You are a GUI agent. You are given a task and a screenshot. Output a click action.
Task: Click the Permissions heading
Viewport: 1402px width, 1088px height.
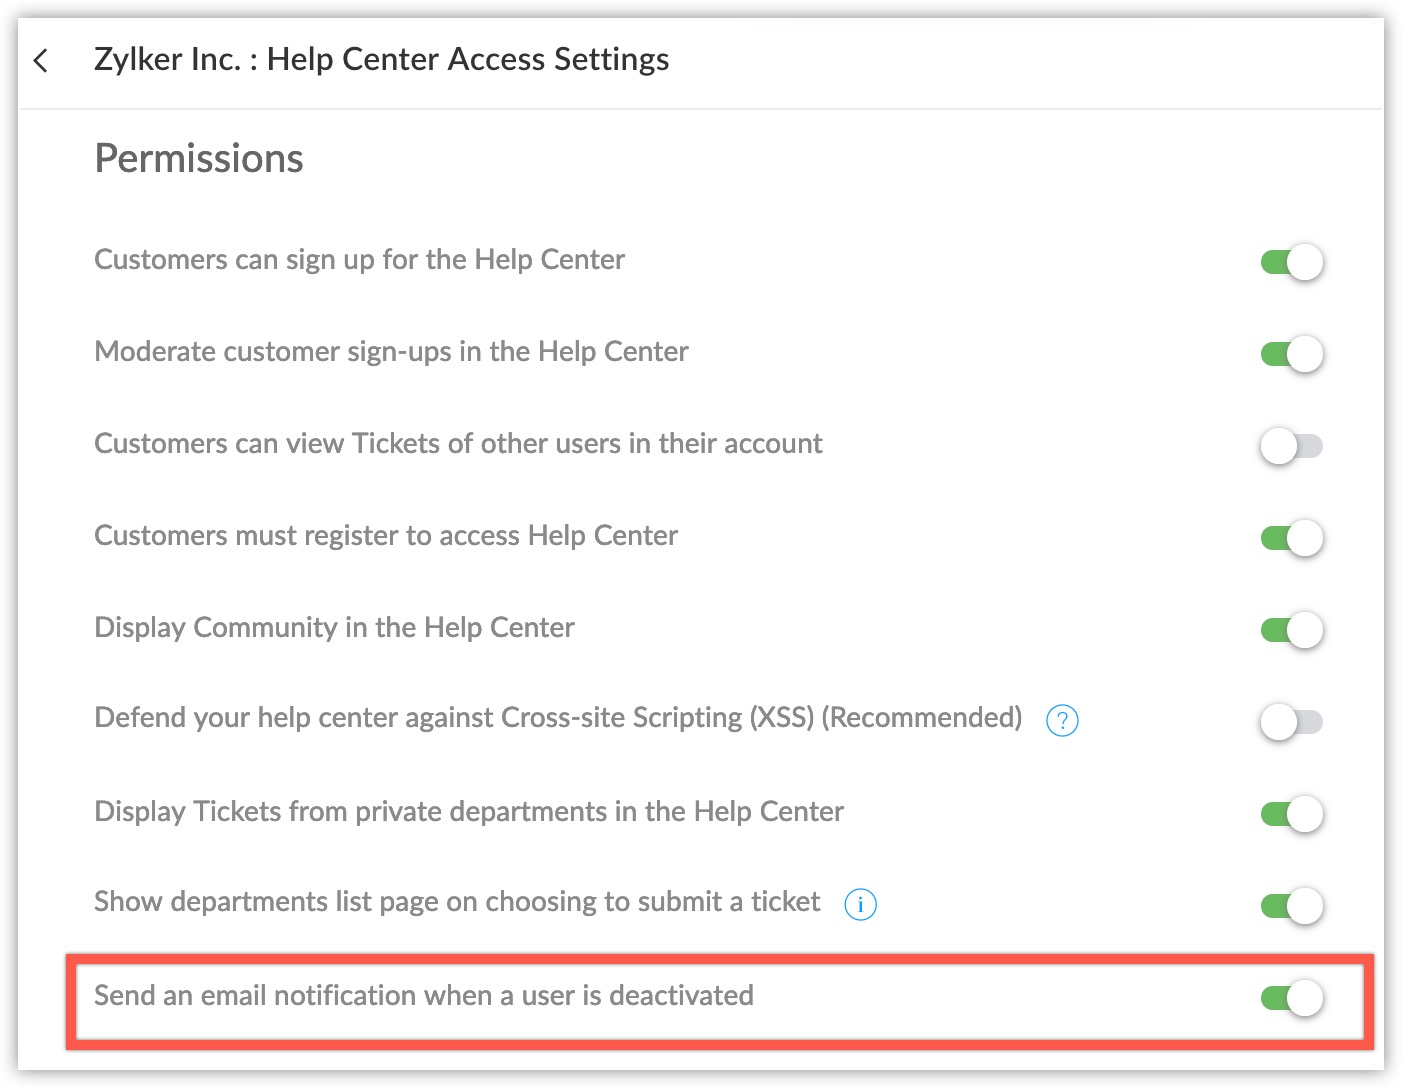point(199,159)
